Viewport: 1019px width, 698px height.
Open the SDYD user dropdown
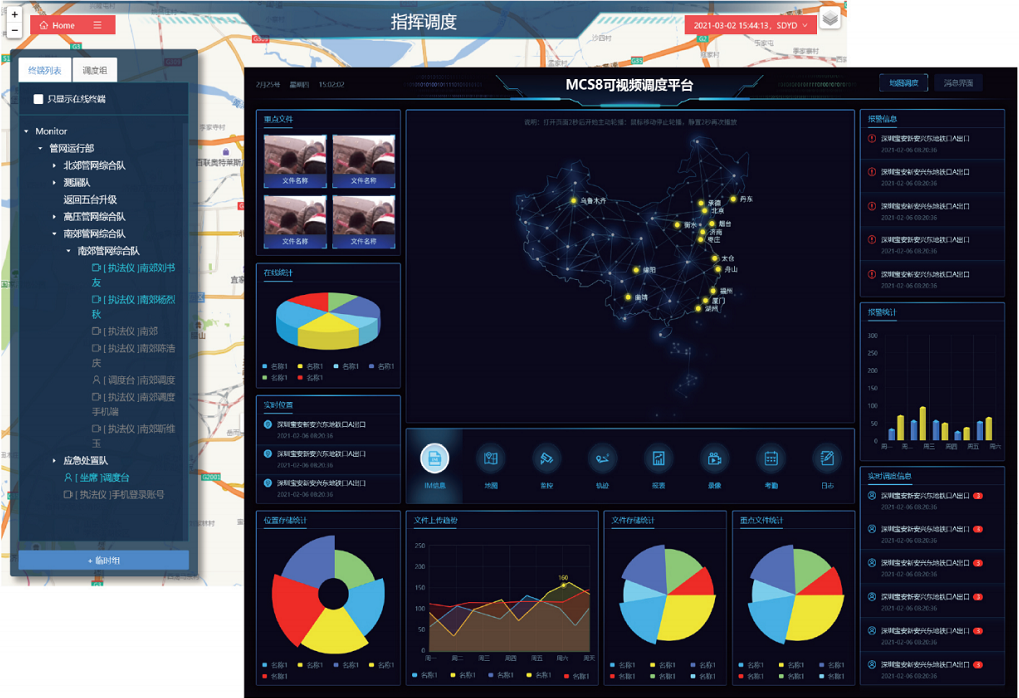[x=749, y=25]
